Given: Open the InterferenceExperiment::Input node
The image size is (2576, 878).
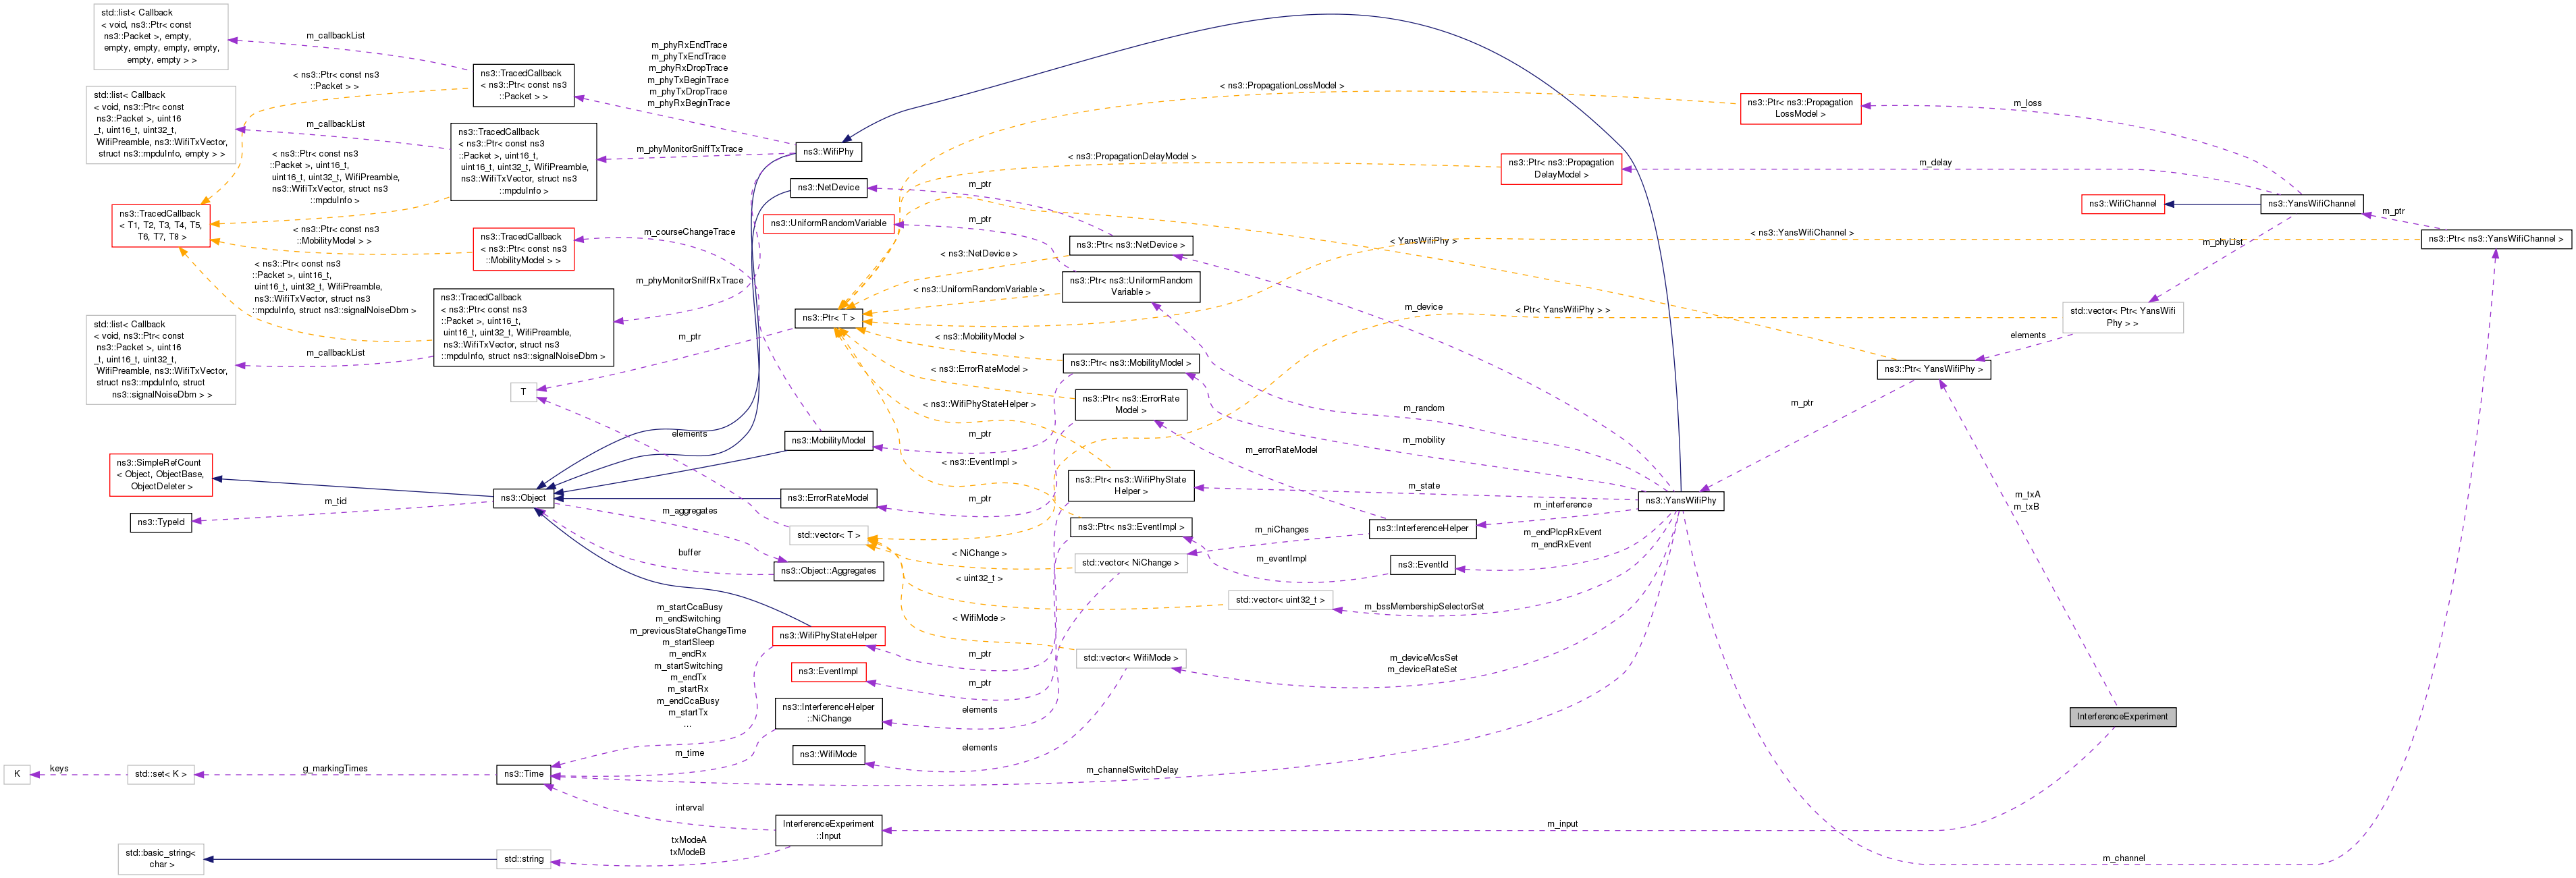Looking at the screenshot, I should pos(828,830).
